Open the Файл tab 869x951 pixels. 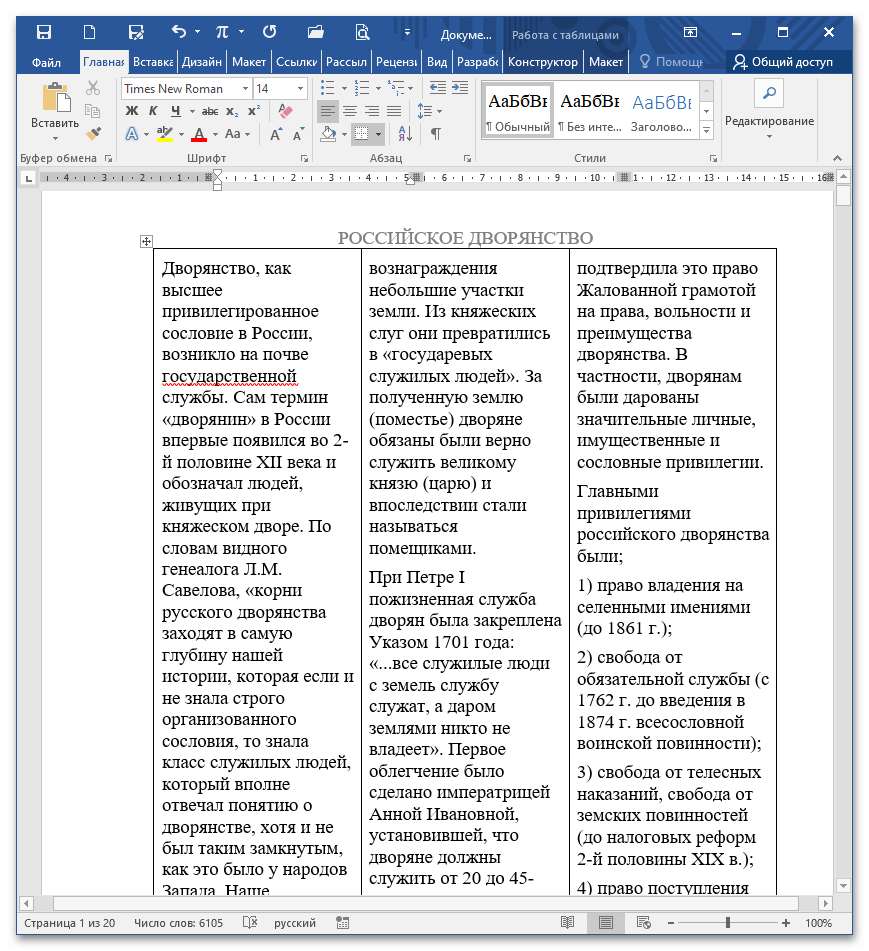[47, 62]
